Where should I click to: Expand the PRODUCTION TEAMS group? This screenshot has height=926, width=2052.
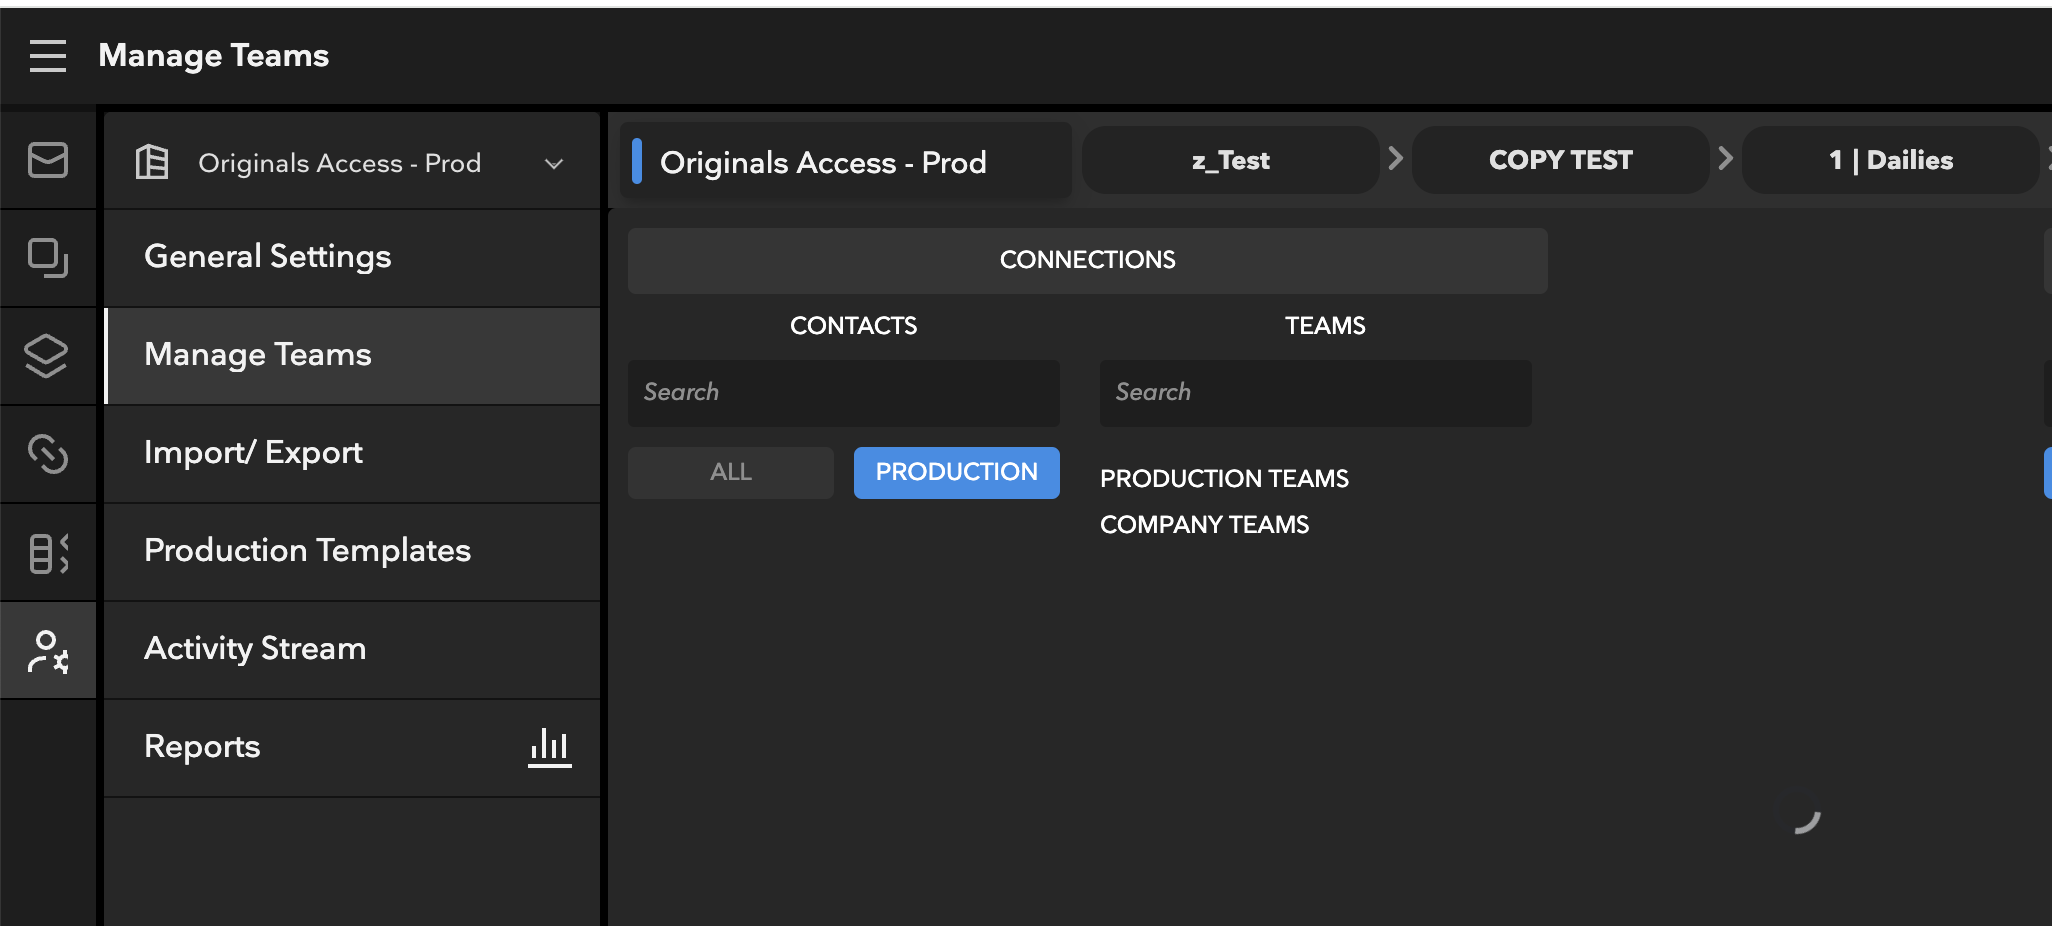1224,479
